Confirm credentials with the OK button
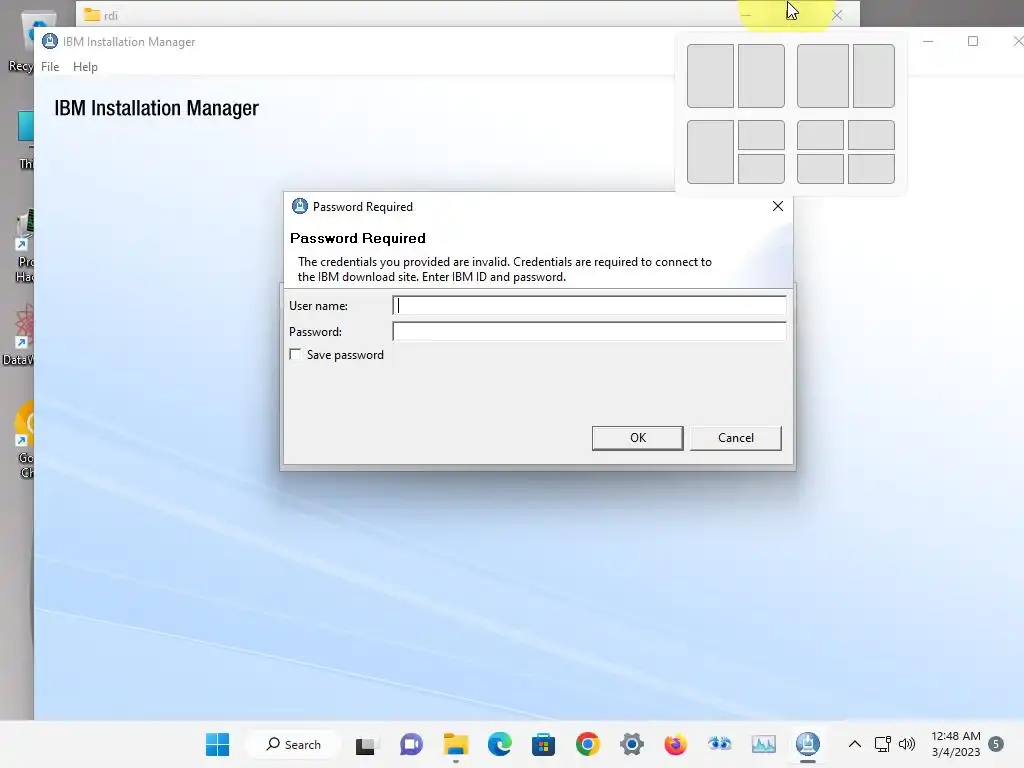 click(637, 438)
